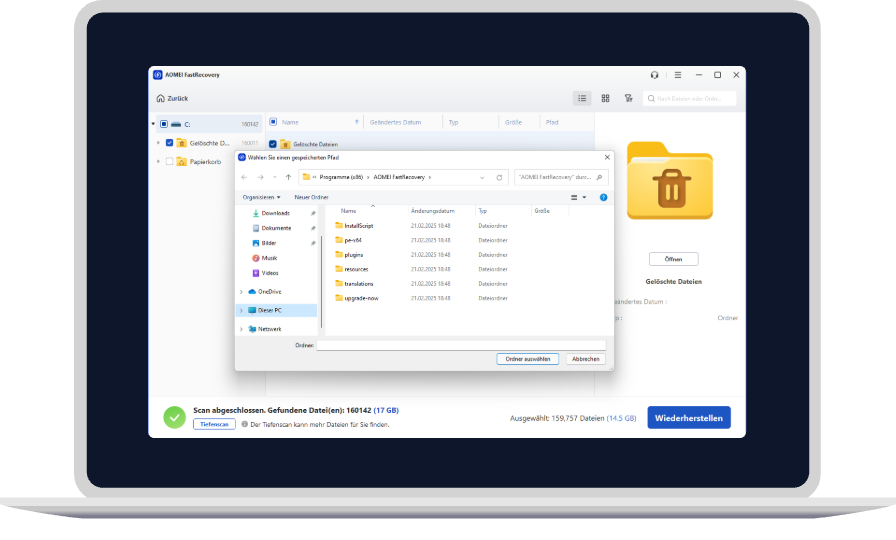Expand the Netzwerk tree node

241,329
